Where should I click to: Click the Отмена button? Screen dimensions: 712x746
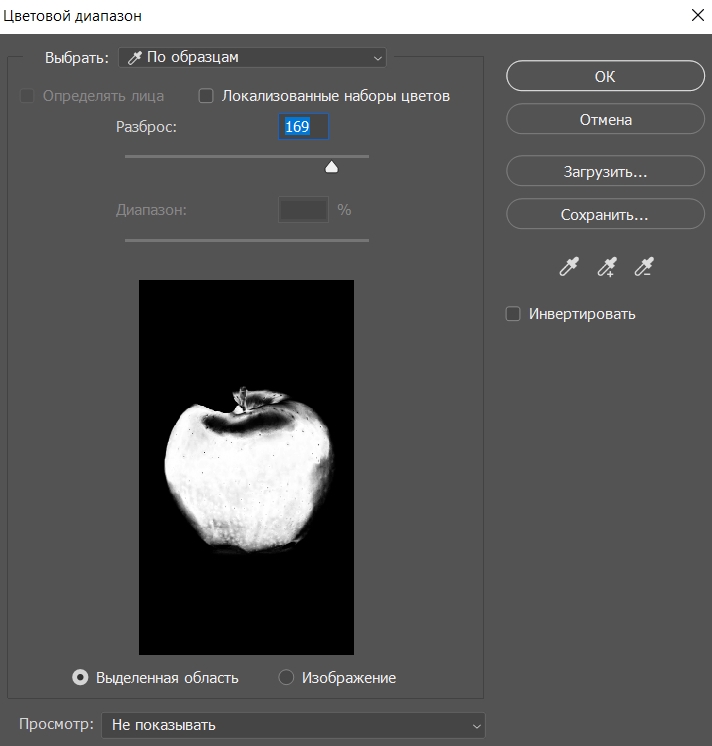[605, 119]
